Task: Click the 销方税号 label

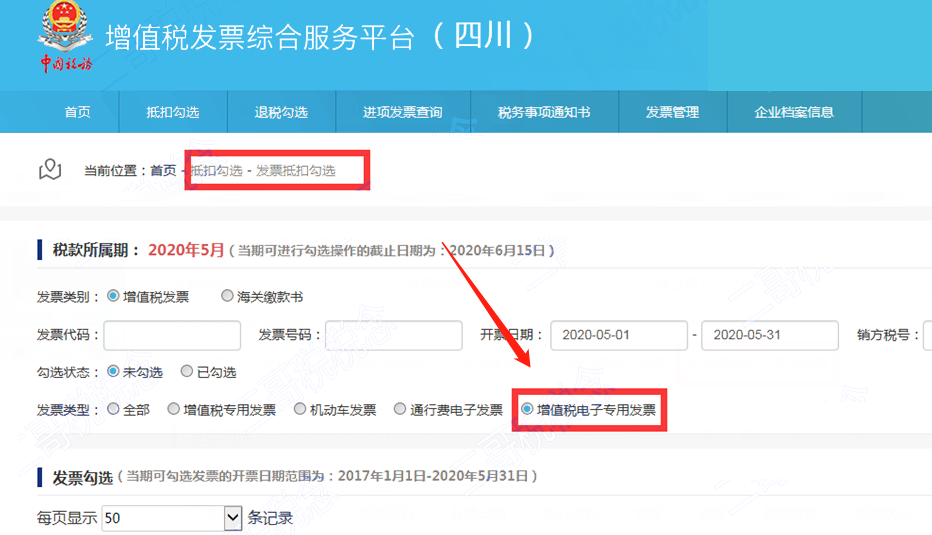Action: 887,335
